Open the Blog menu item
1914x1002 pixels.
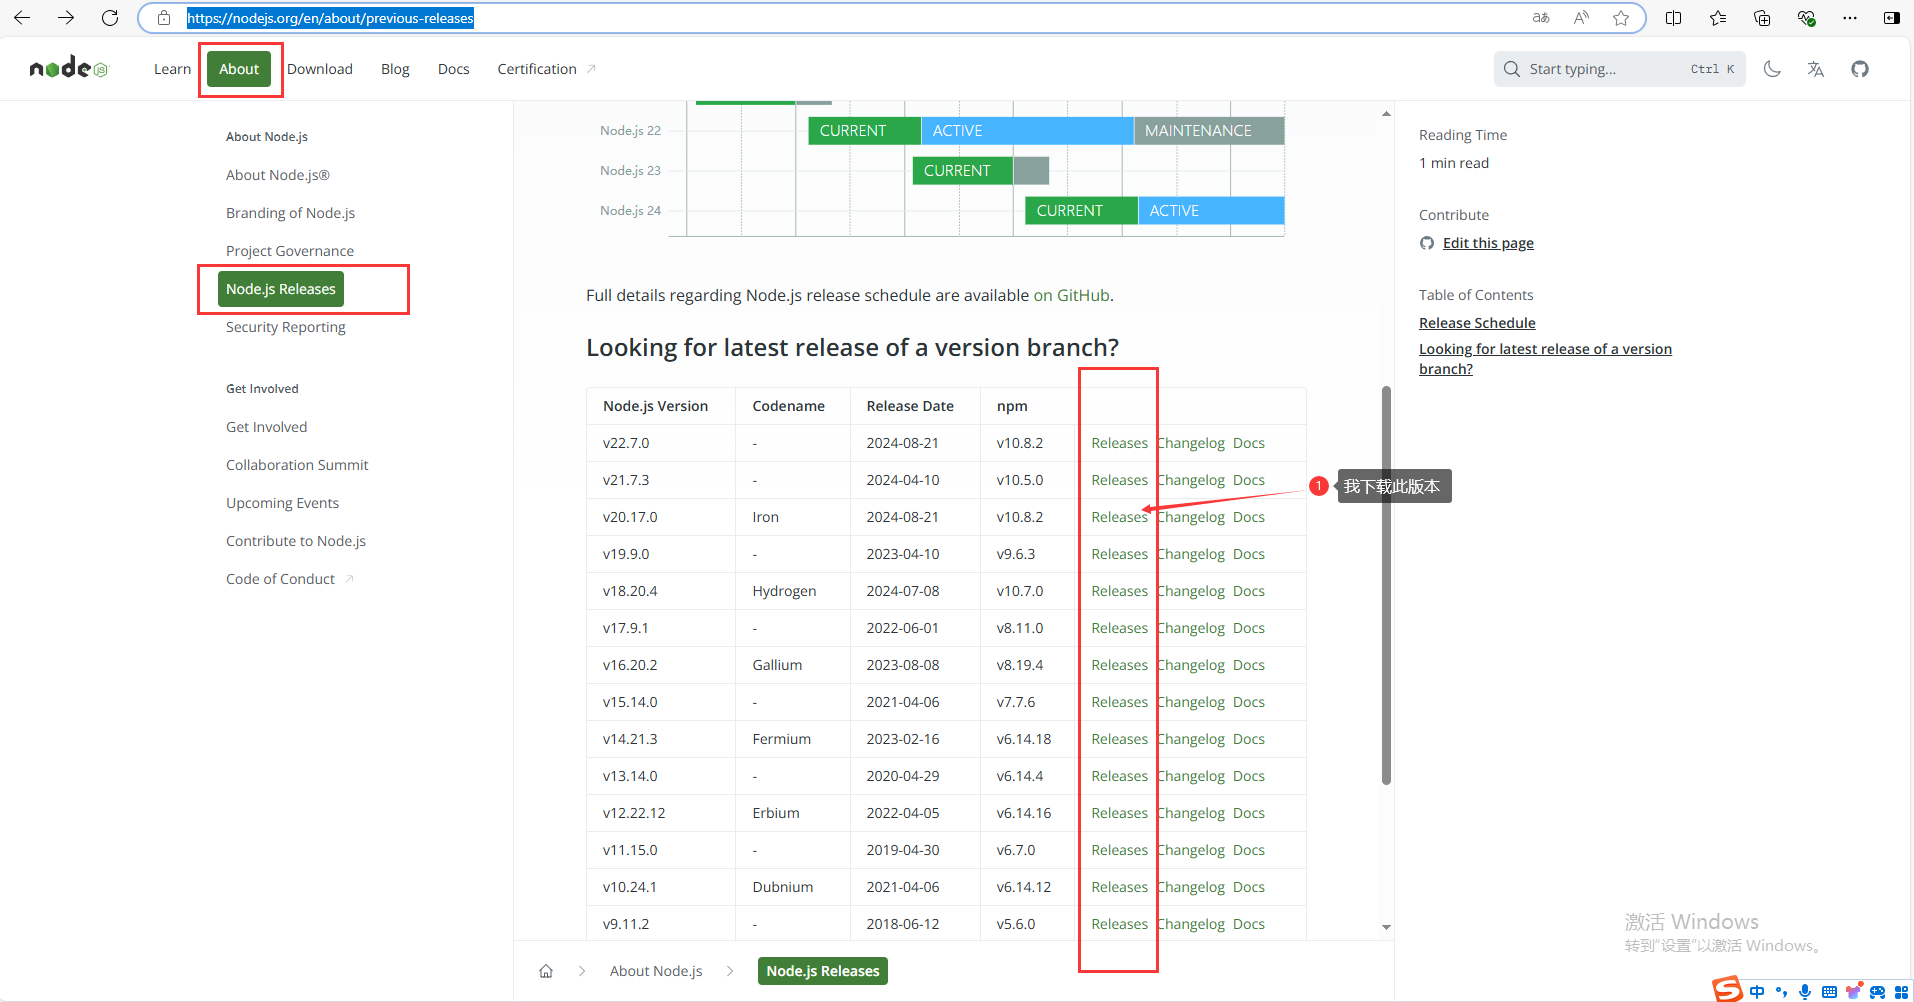[395, 69]
